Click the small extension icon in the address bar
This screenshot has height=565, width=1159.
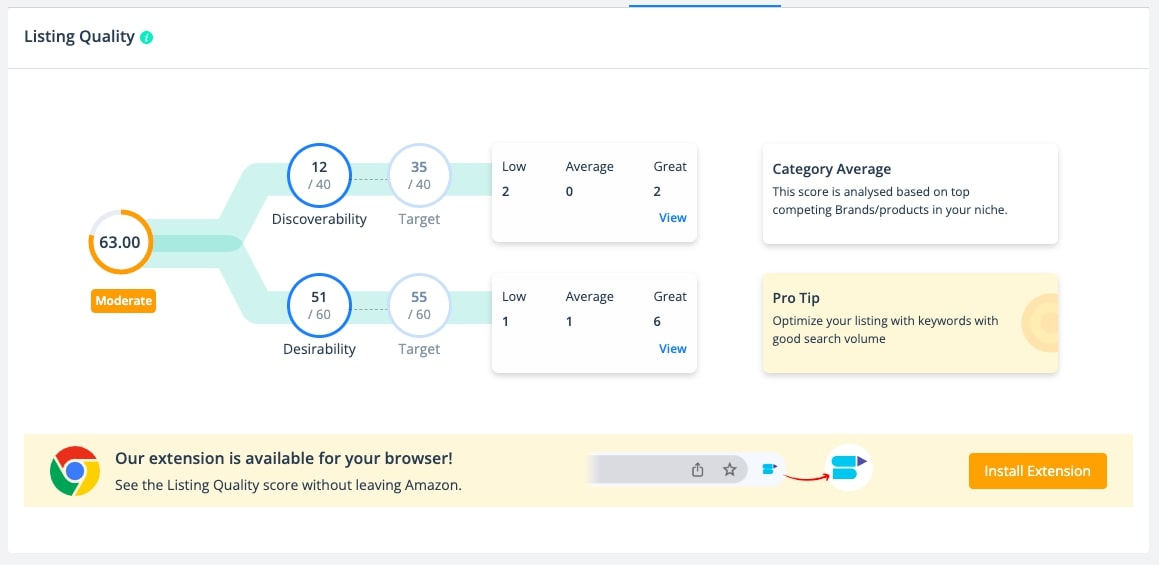(768, 469)
